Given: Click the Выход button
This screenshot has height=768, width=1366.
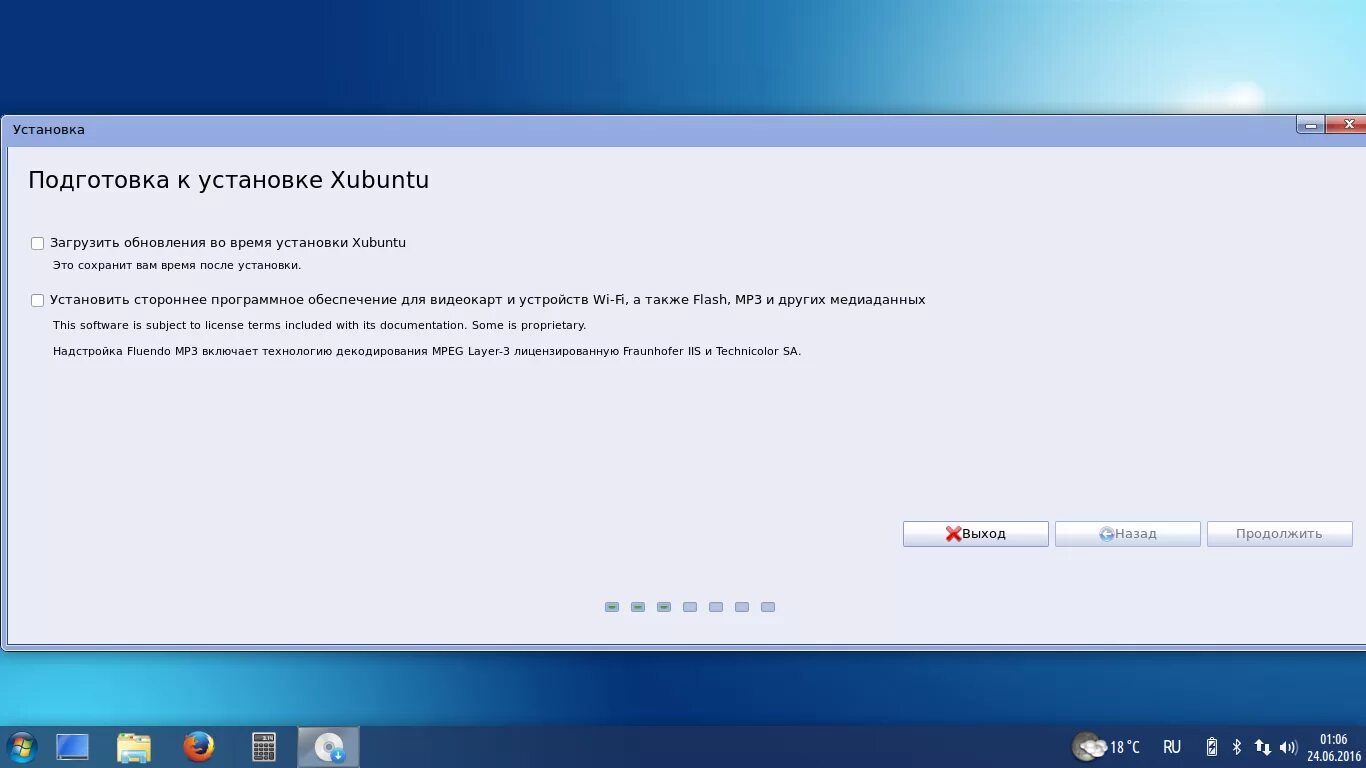Looking at the screenshot, I should [x=975, y=534].
